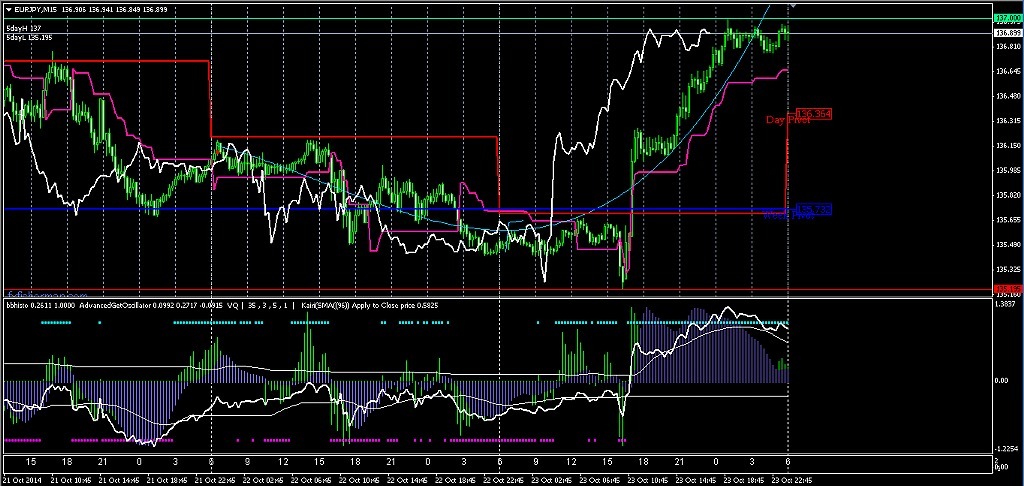Click the first hour marker 15
This screenshot has width=1024, height=486.
tap(31, 462)
